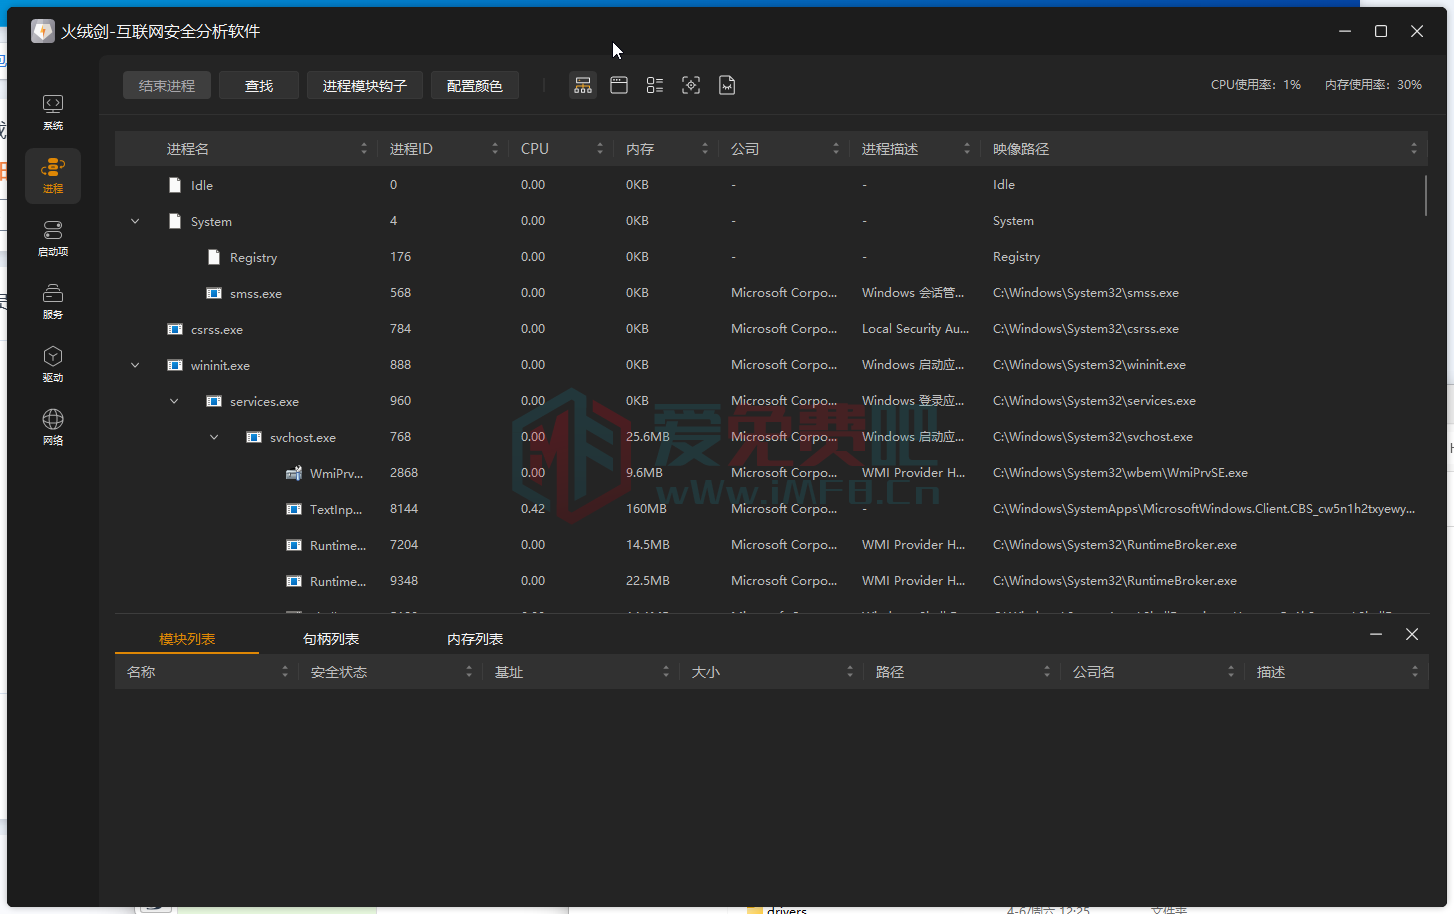
Task: Open the 系统 section in the sidebar
Action: [x=53, y=112]
